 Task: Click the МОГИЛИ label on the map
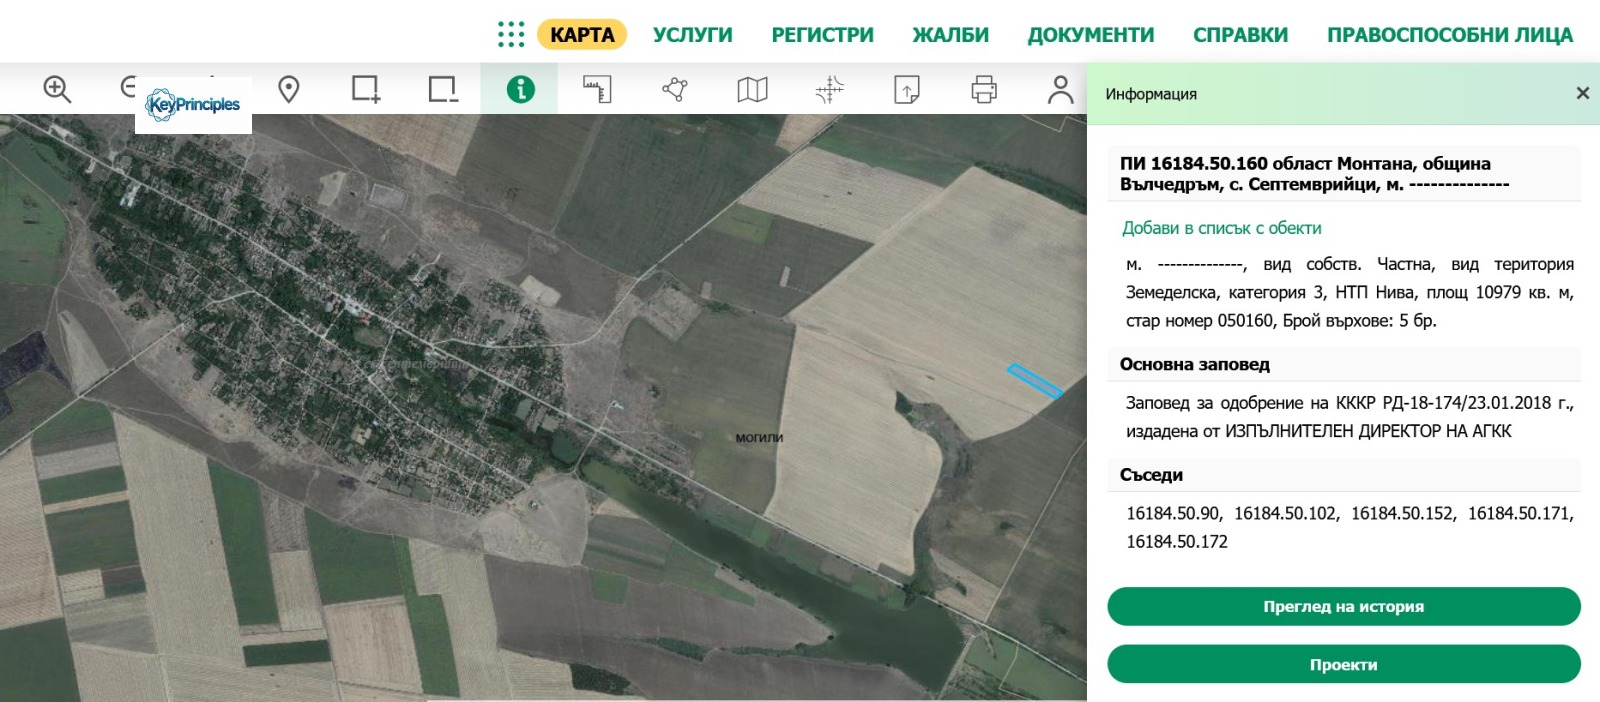click(x=759, y=438)
